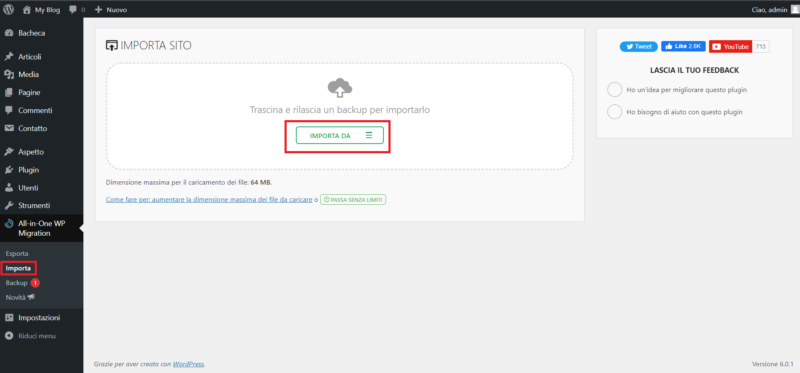Click the red Backup notification badge
Viewport: 800px width, 373px height.
tap(35, 283)
